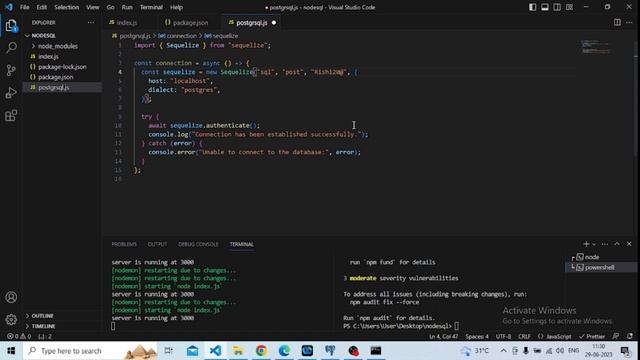This screenshot has width=640, height=360.
Task: Open the Extensions view
Action: [x=11, y=116]
